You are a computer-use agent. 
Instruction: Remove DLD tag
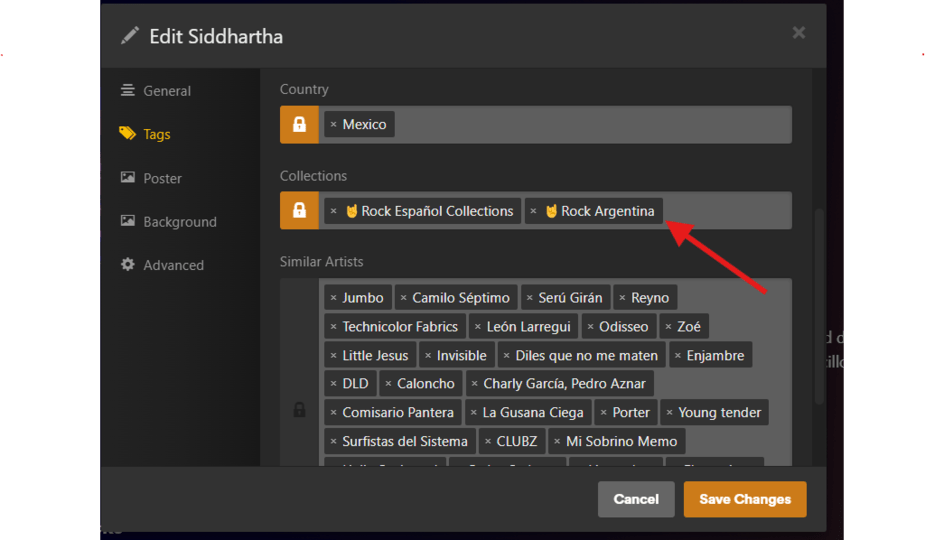coord(333,384)
